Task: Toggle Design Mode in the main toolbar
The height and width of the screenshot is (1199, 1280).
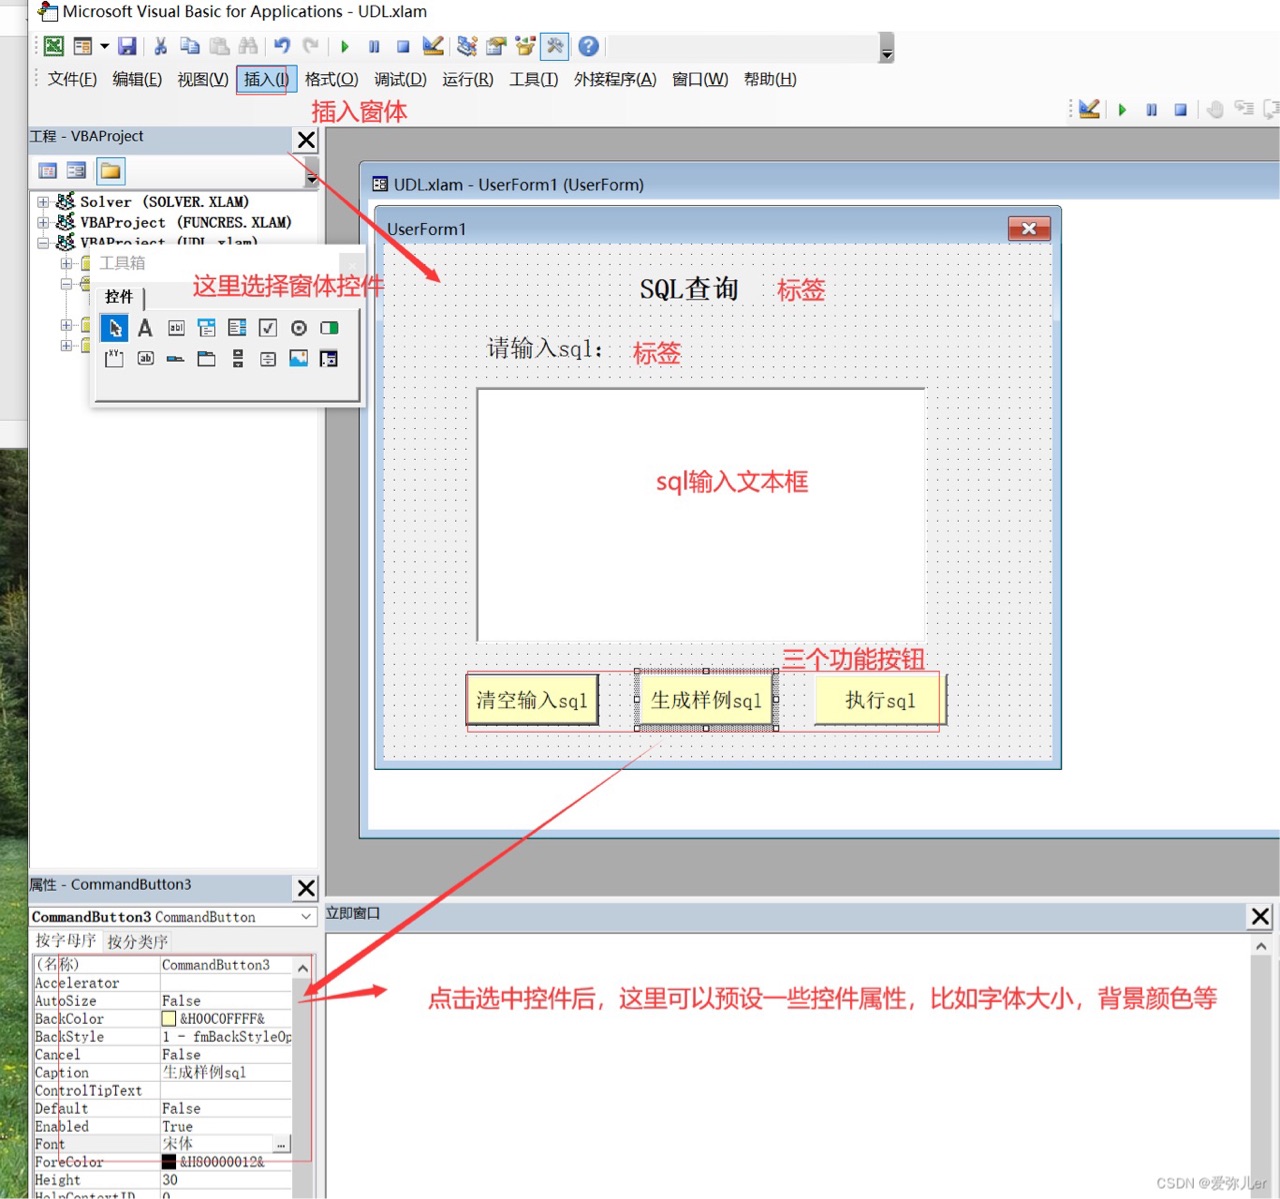Action: [432, 46]
